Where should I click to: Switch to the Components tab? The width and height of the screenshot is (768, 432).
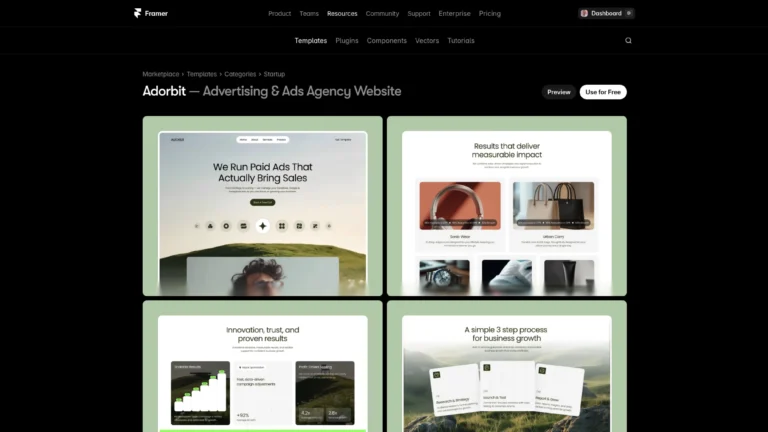click(x=387, y=41)
